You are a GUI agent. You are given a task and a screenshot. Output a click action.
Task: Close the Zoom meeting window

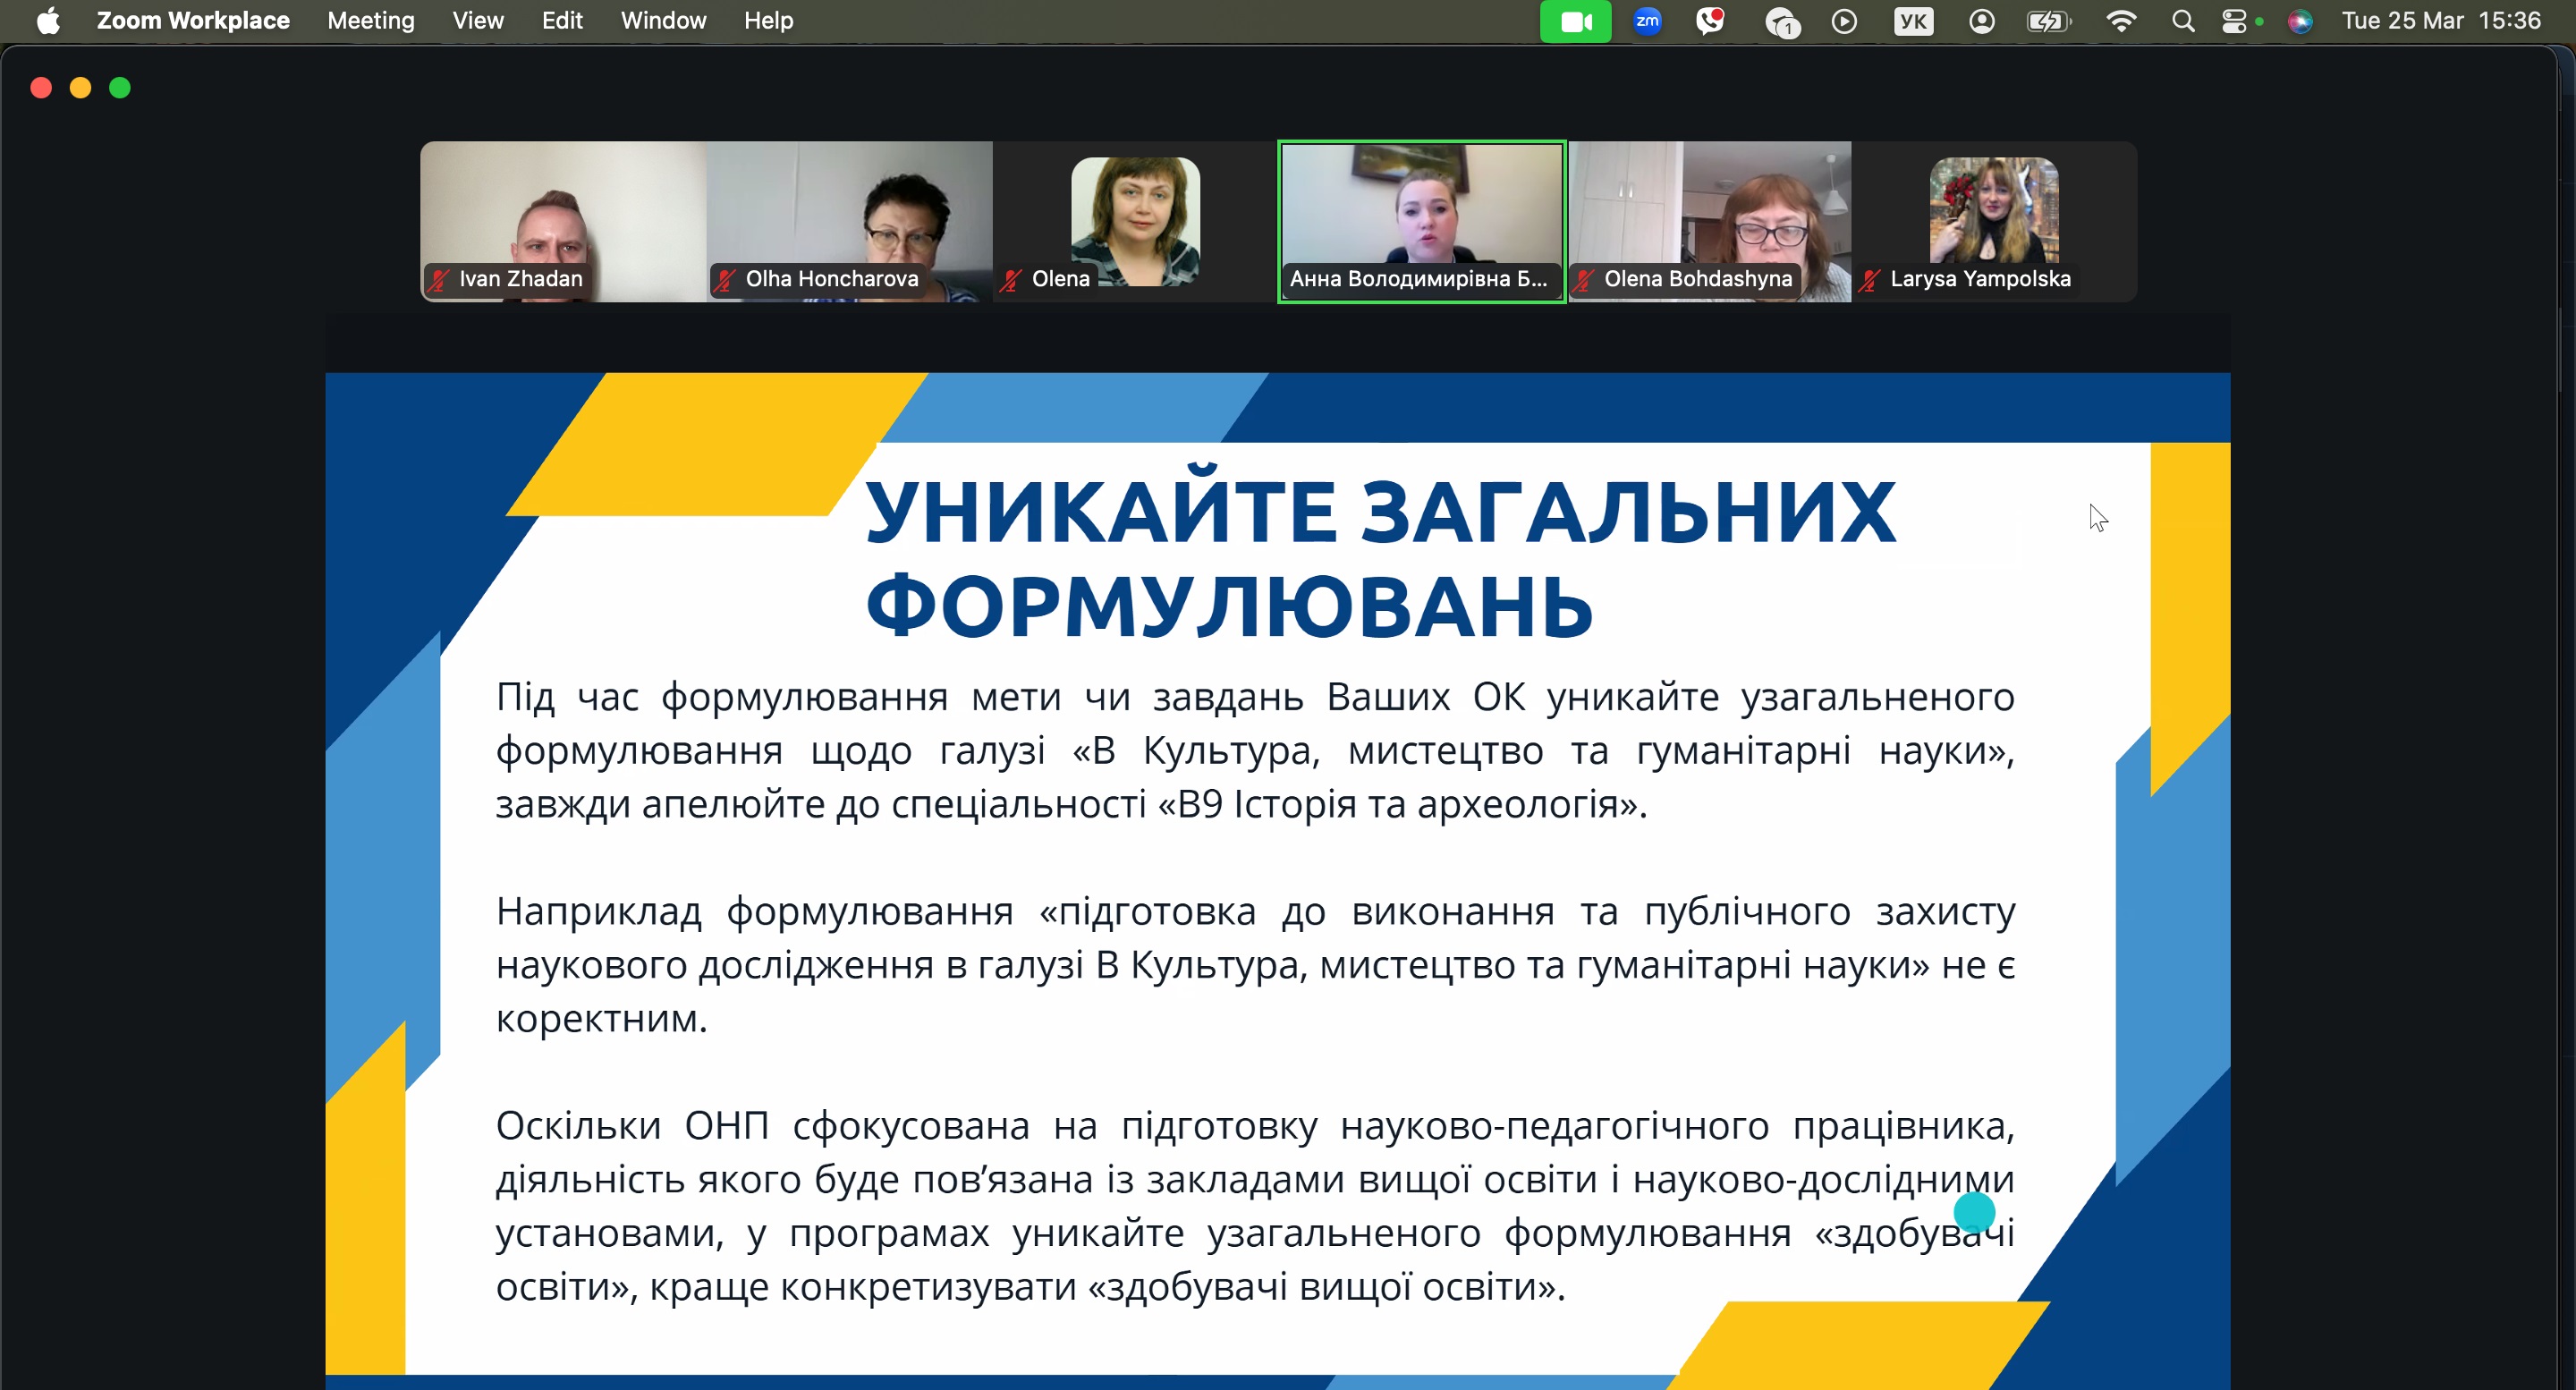pyautogui.click(x=41, y=88)
